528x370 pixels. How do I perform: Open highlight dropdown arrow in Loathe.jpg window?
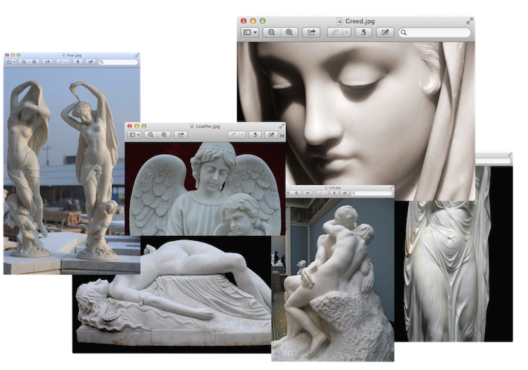click(x=242, y=135)
